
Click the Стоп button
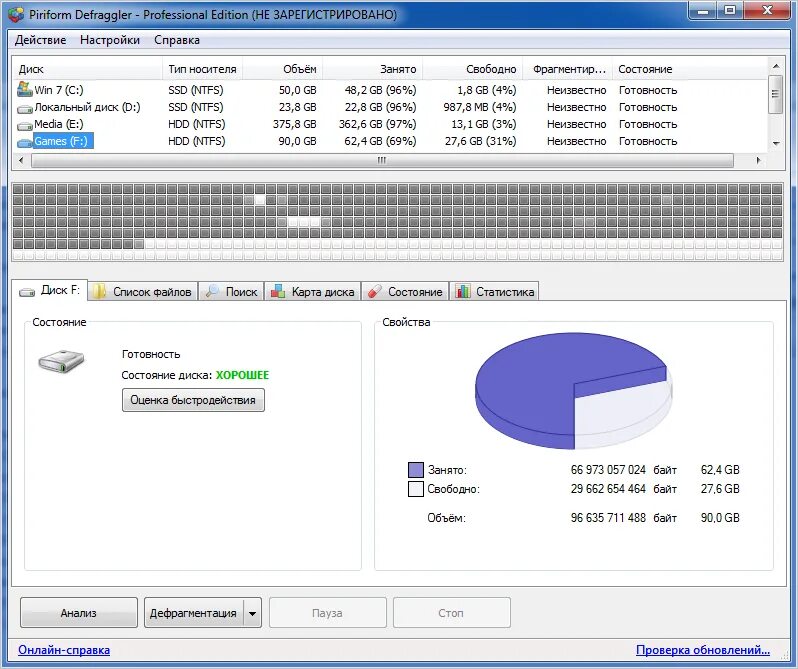[451, 613]
